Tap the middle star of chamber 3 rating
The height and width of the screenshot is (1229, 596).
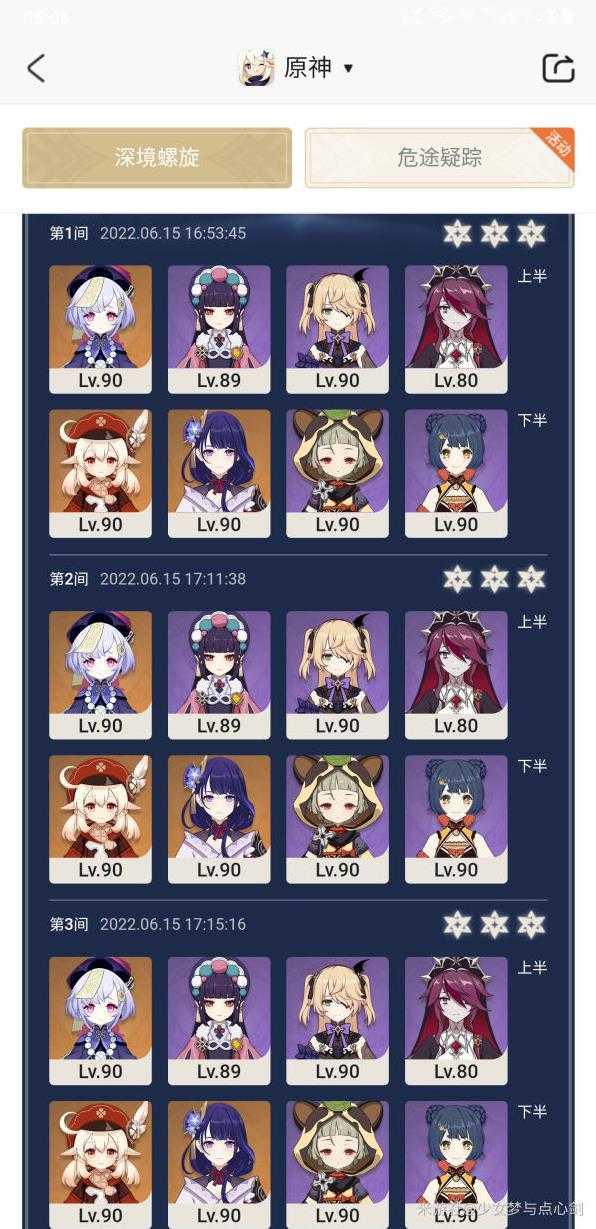[x=494, y=924]
